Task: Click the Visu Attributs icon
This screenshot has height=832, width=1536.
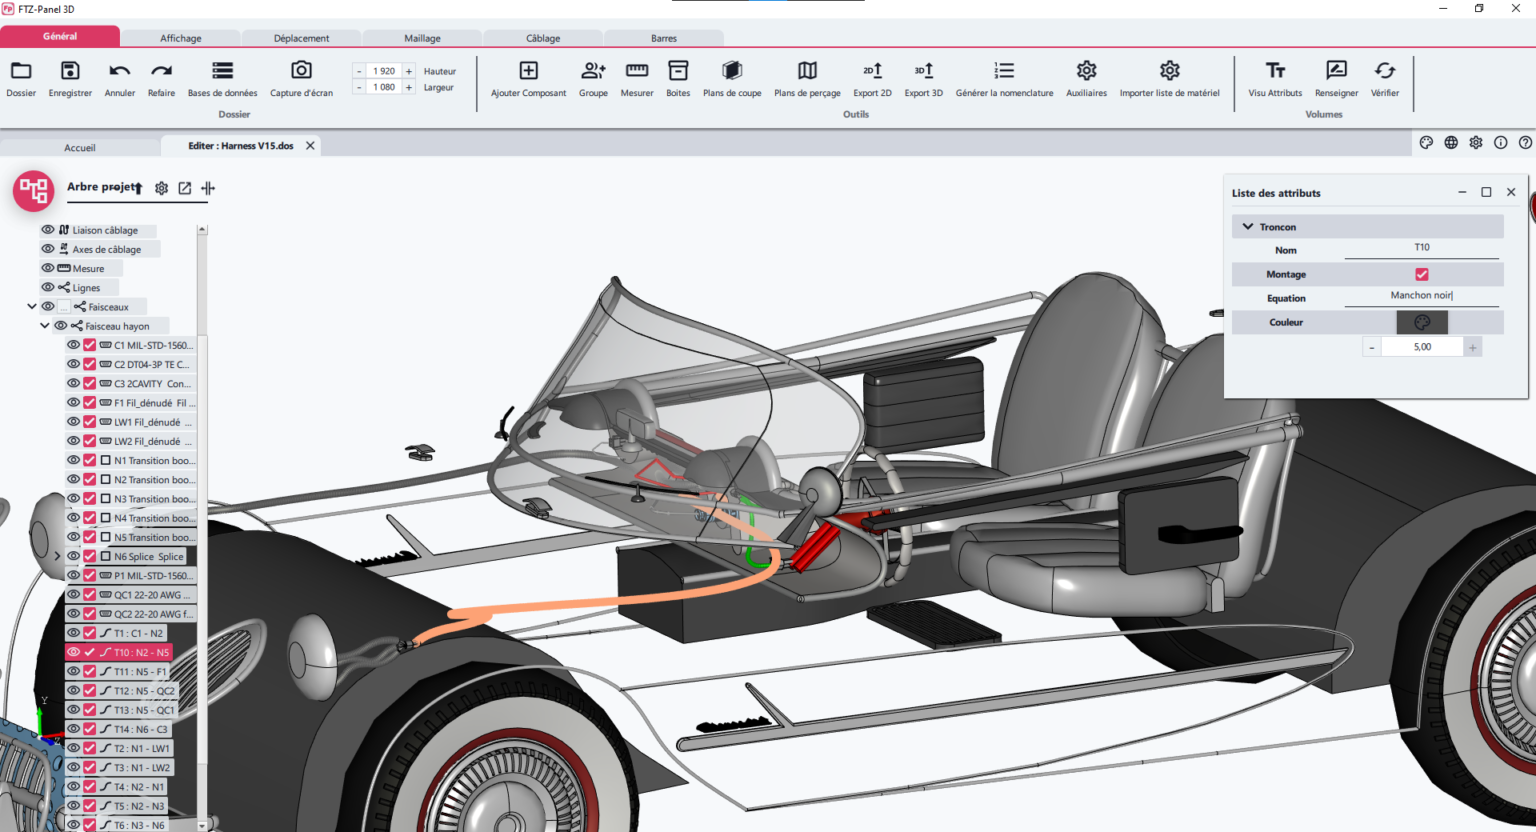Action: (1274, 79)
